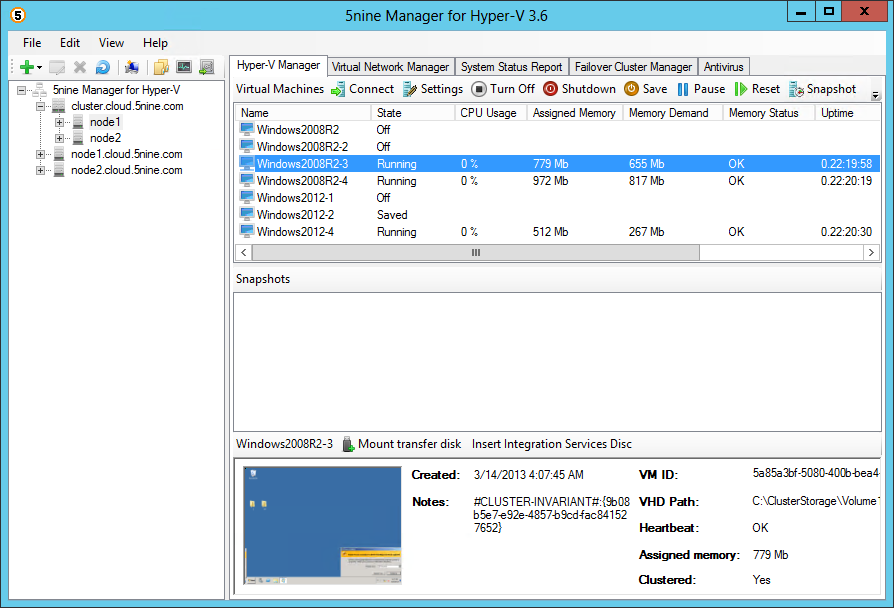The image size is (894, 608).
Task: Sort by Uptime column header
Action: [x=847, y=113]
